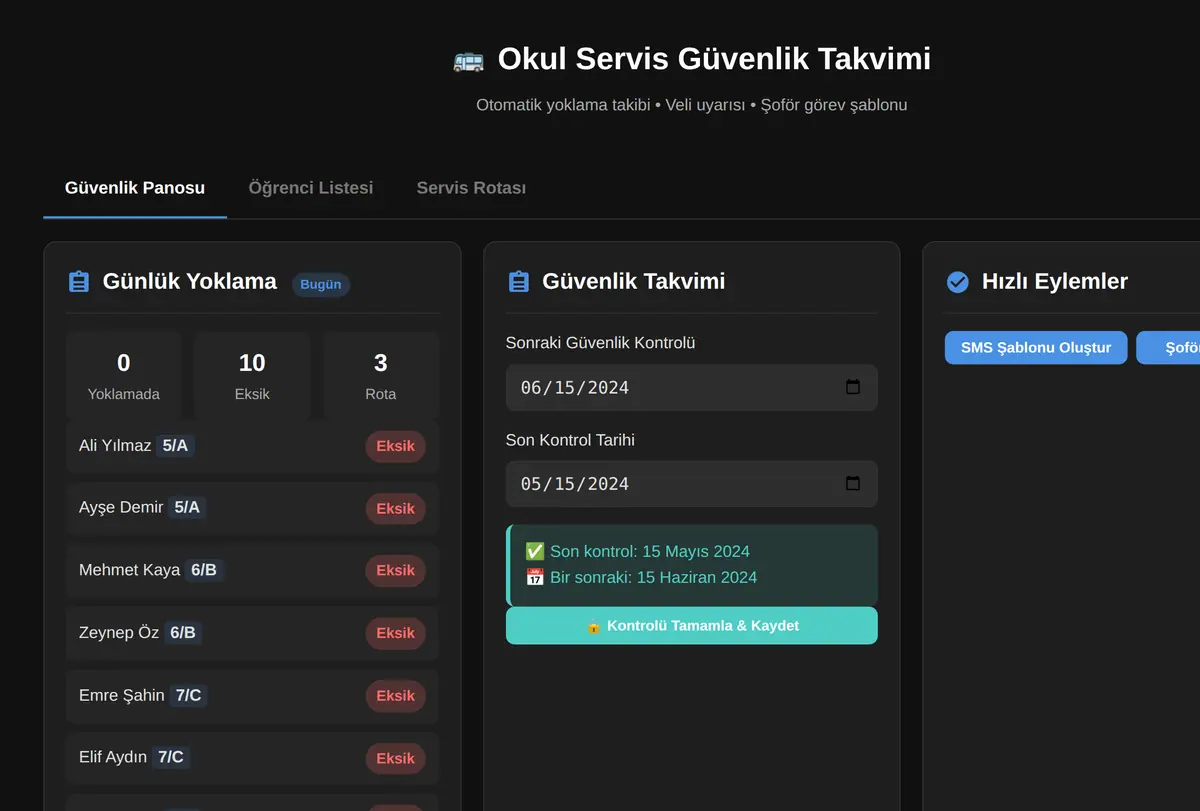Switch to the Güvenlik Panosu tab

135,188
